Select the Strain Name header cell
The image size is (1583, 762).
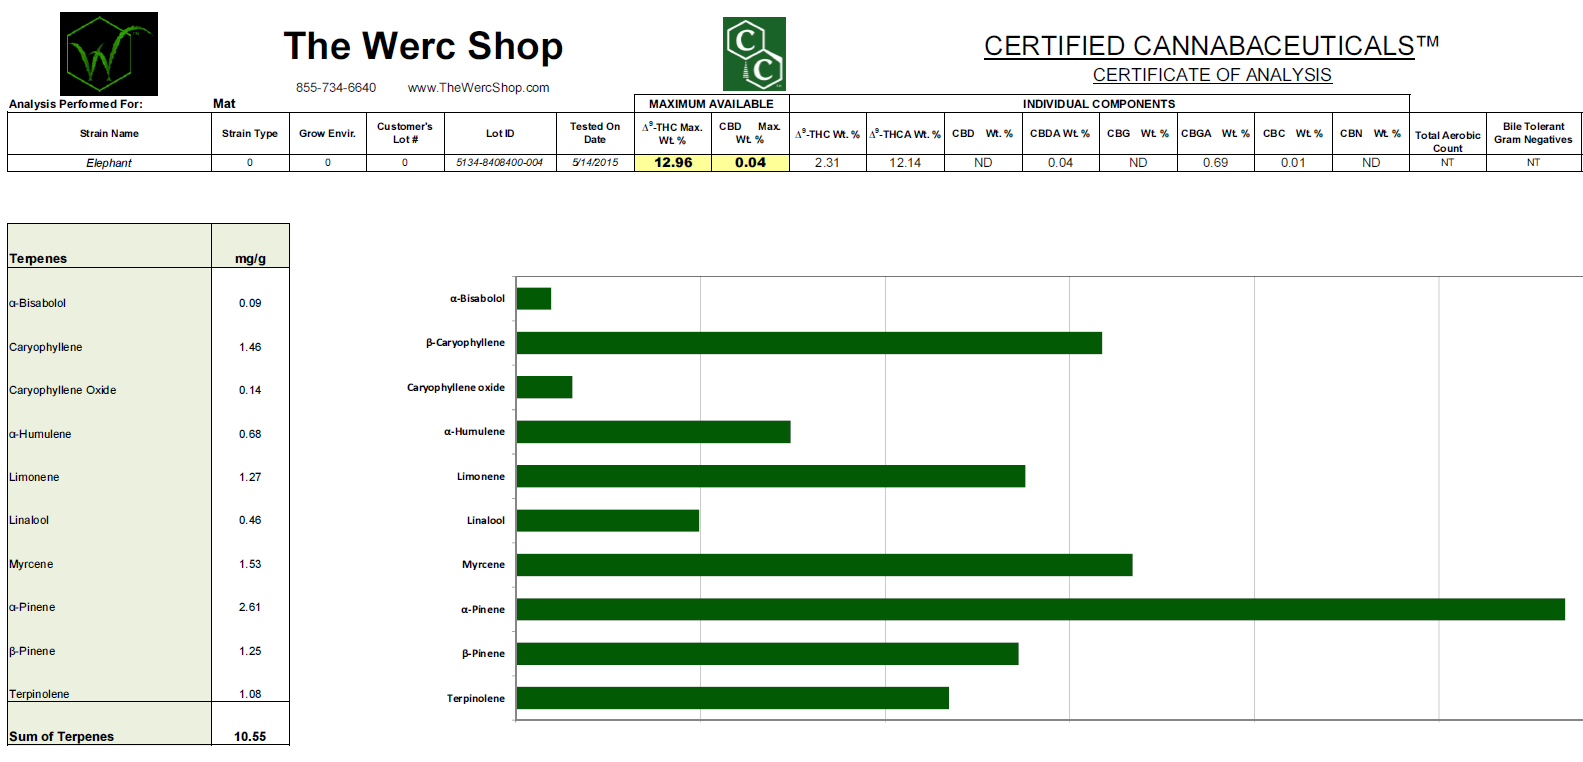109,133
